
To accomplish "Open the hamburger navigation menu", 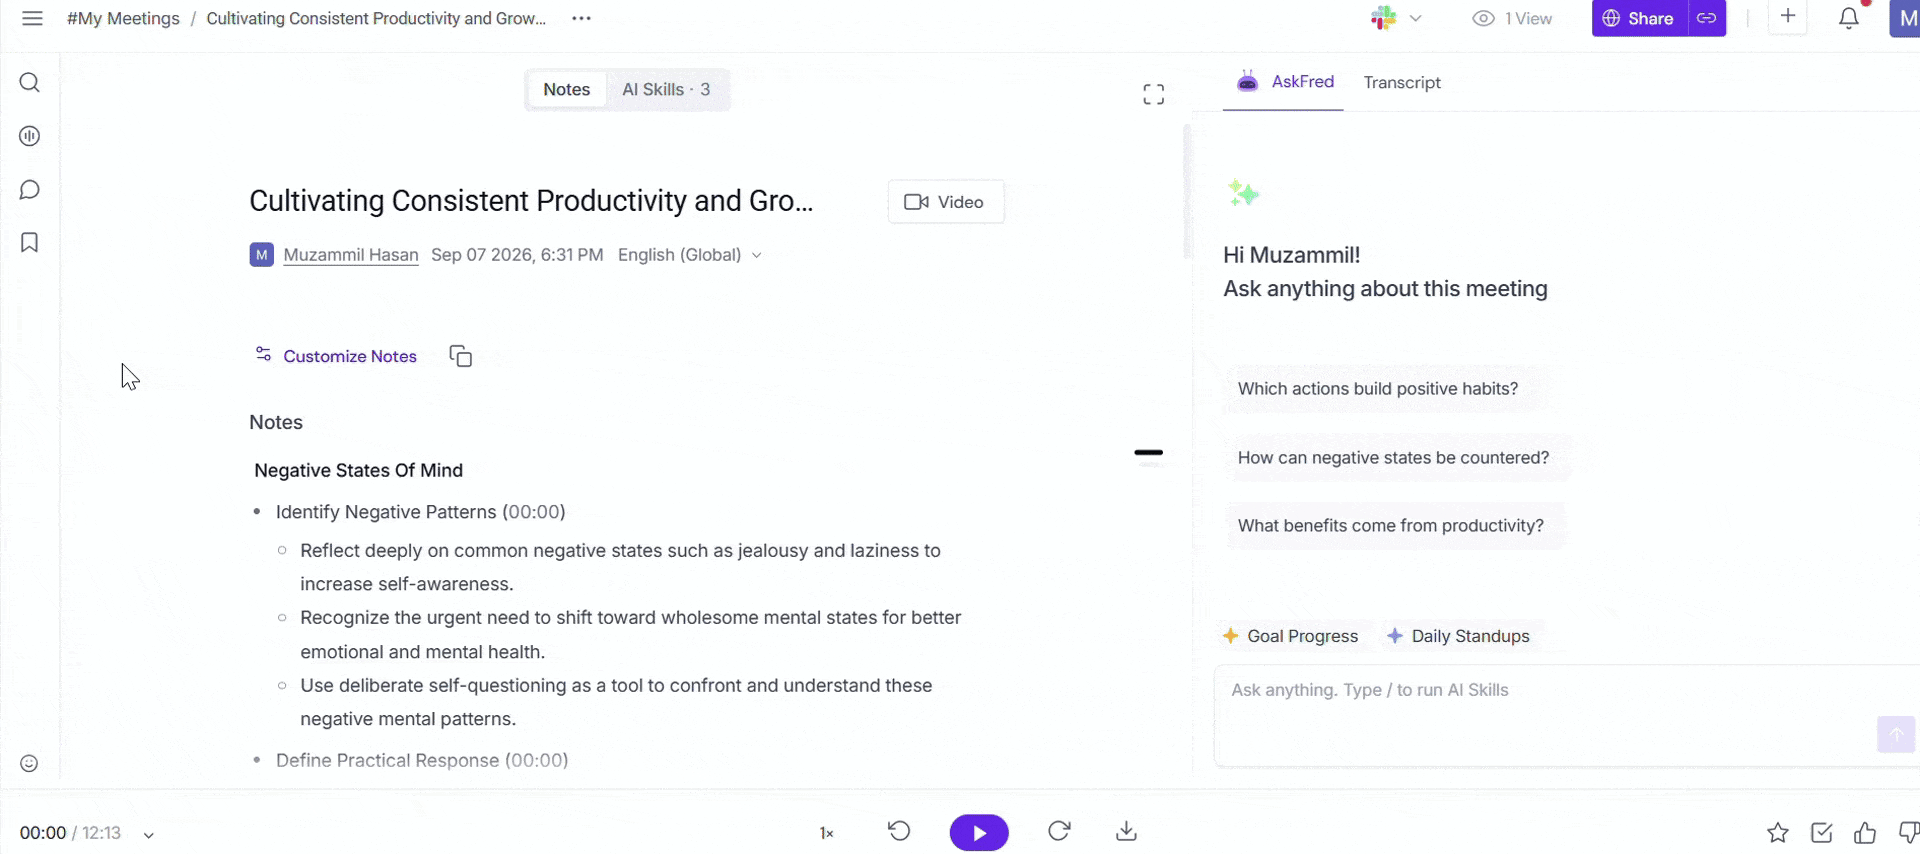I will point(32,18).
